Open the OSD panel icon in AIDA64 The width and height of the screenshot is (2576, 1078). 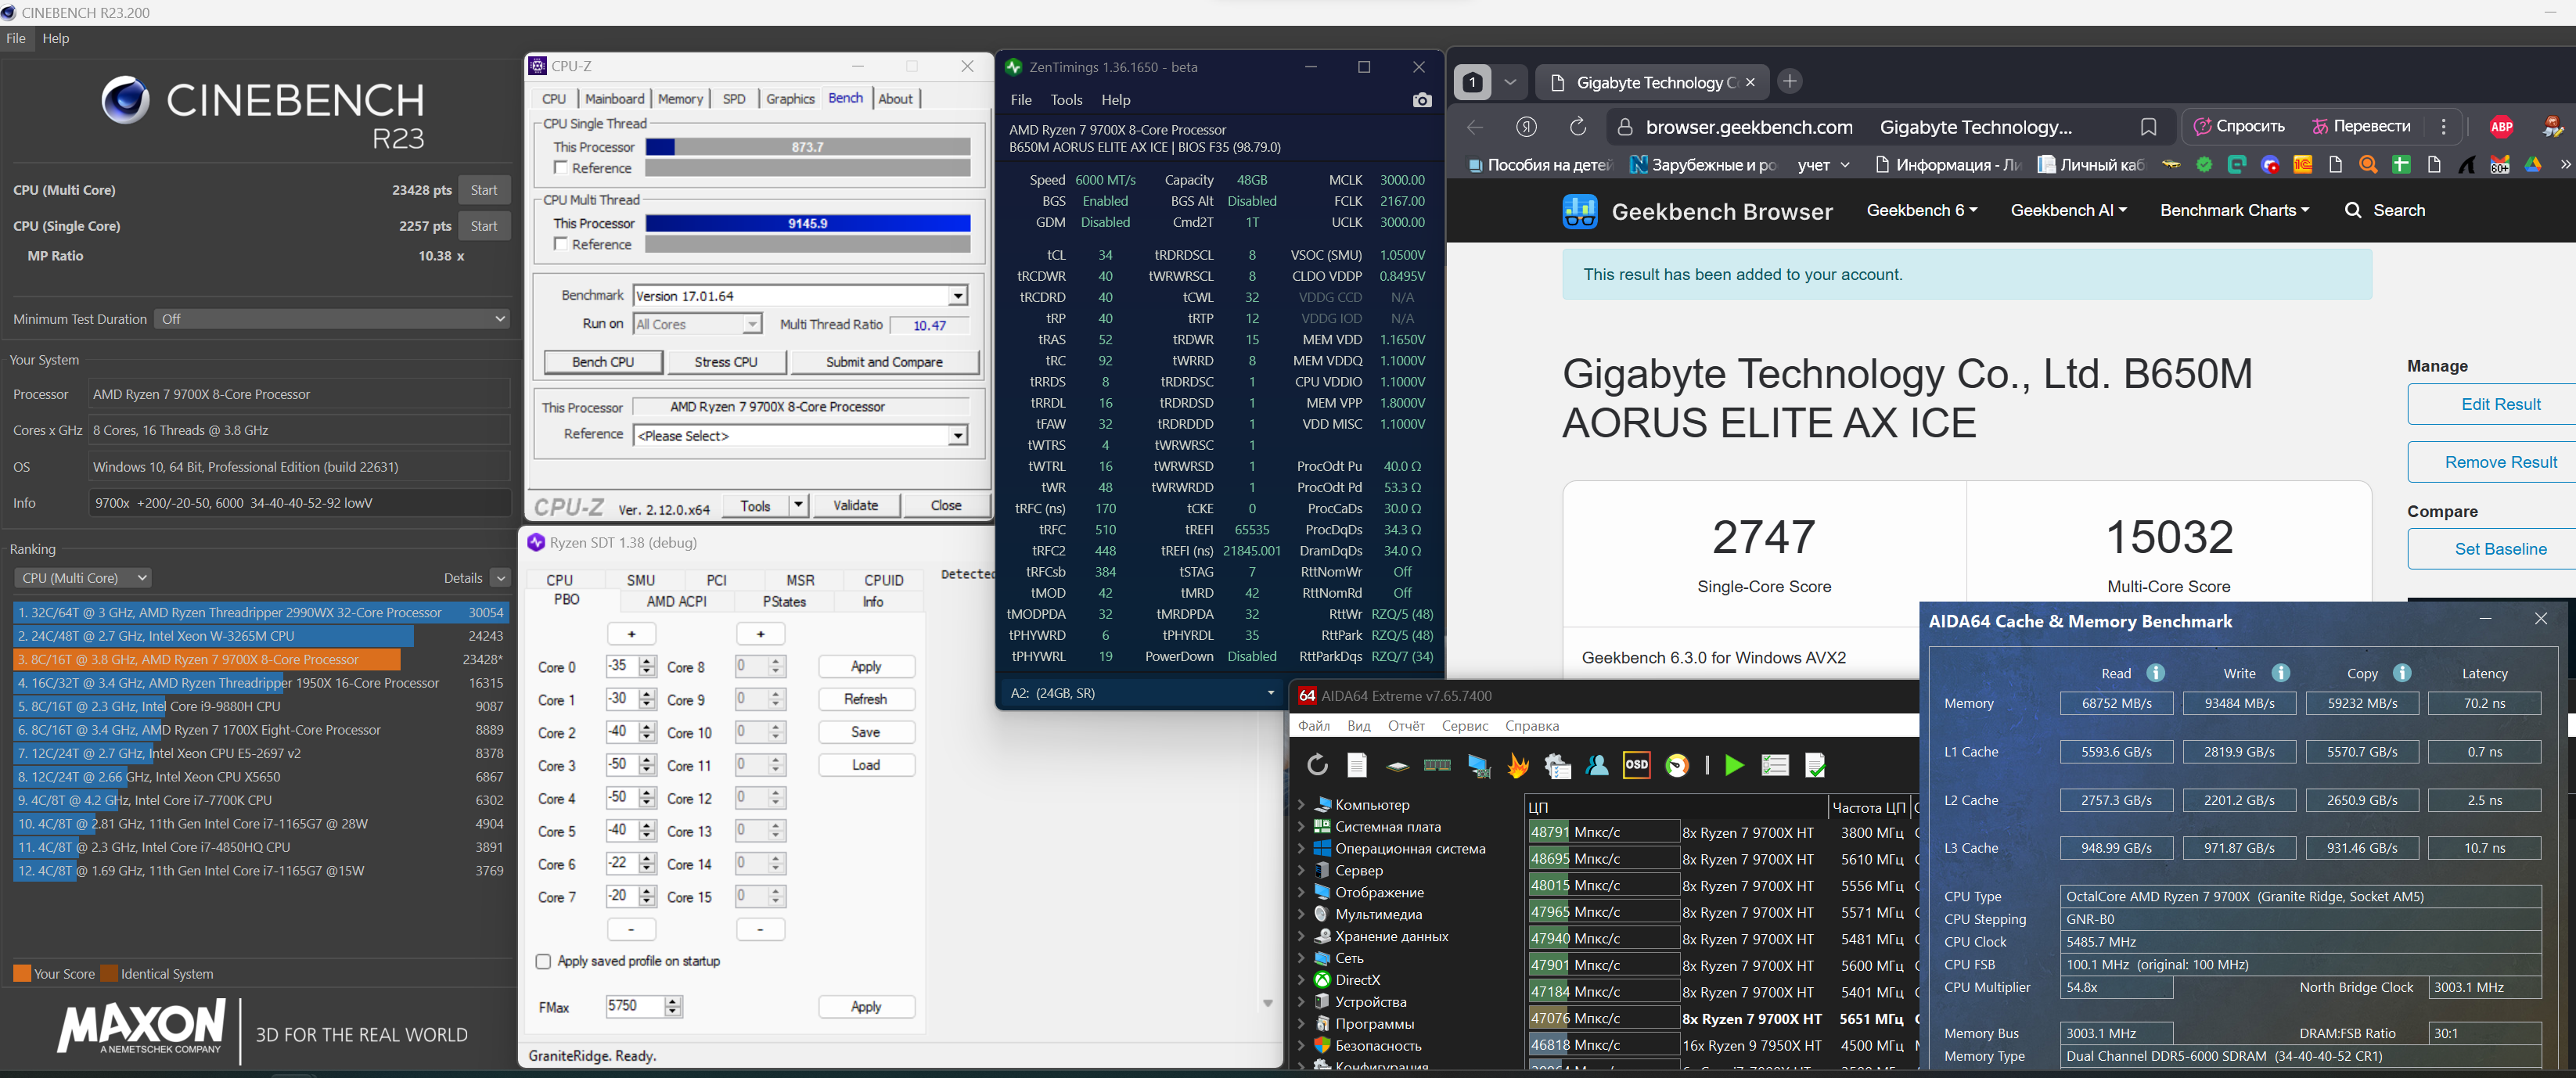[x=1636, y=765]
